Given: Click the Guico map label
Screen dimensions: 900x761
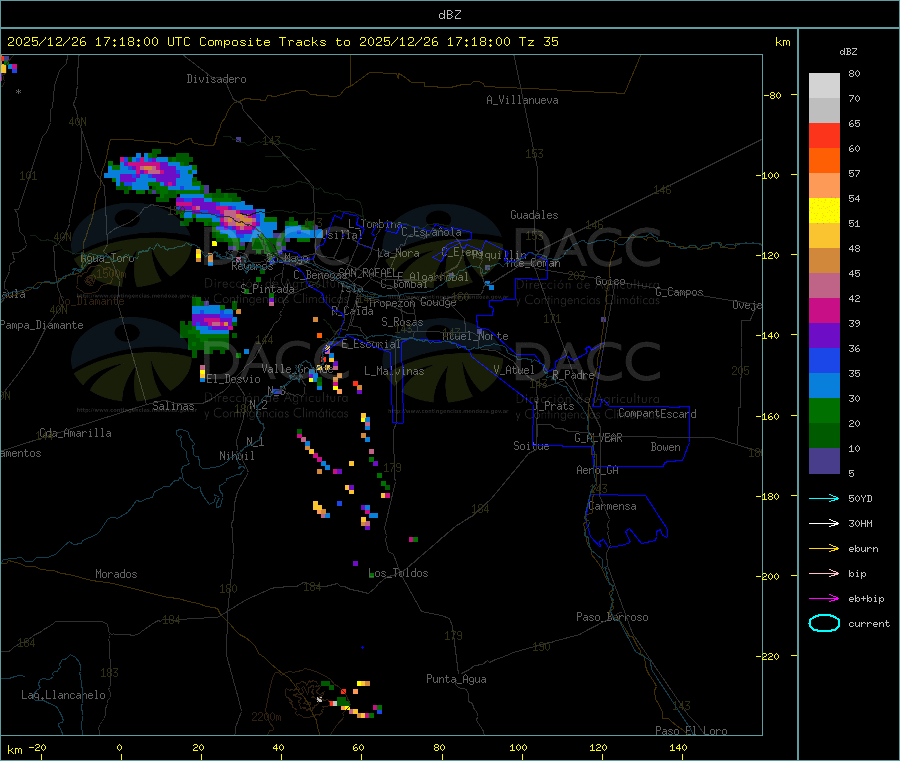Looking at the screenshot, I should pyautogui.click(x=610, y=281).
